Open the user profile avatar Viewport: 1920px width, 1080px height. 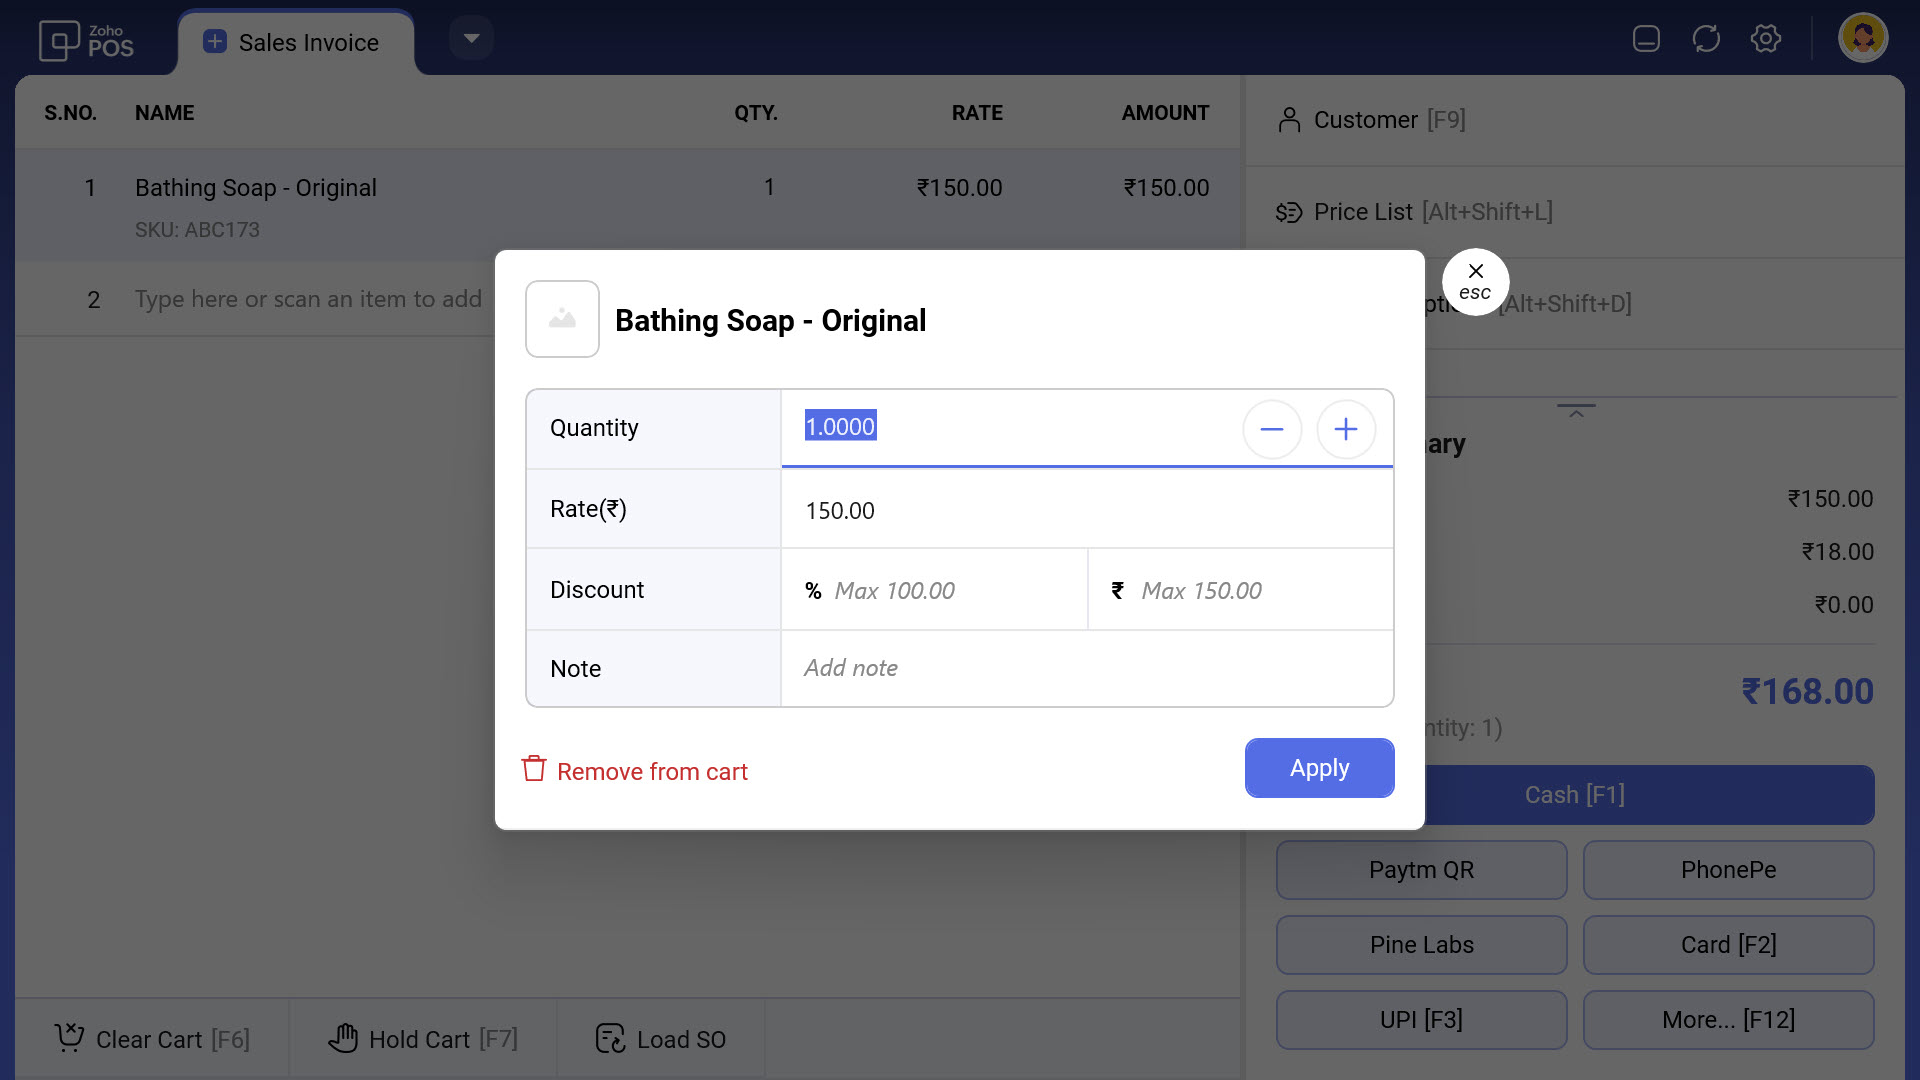coord(1862,39)
